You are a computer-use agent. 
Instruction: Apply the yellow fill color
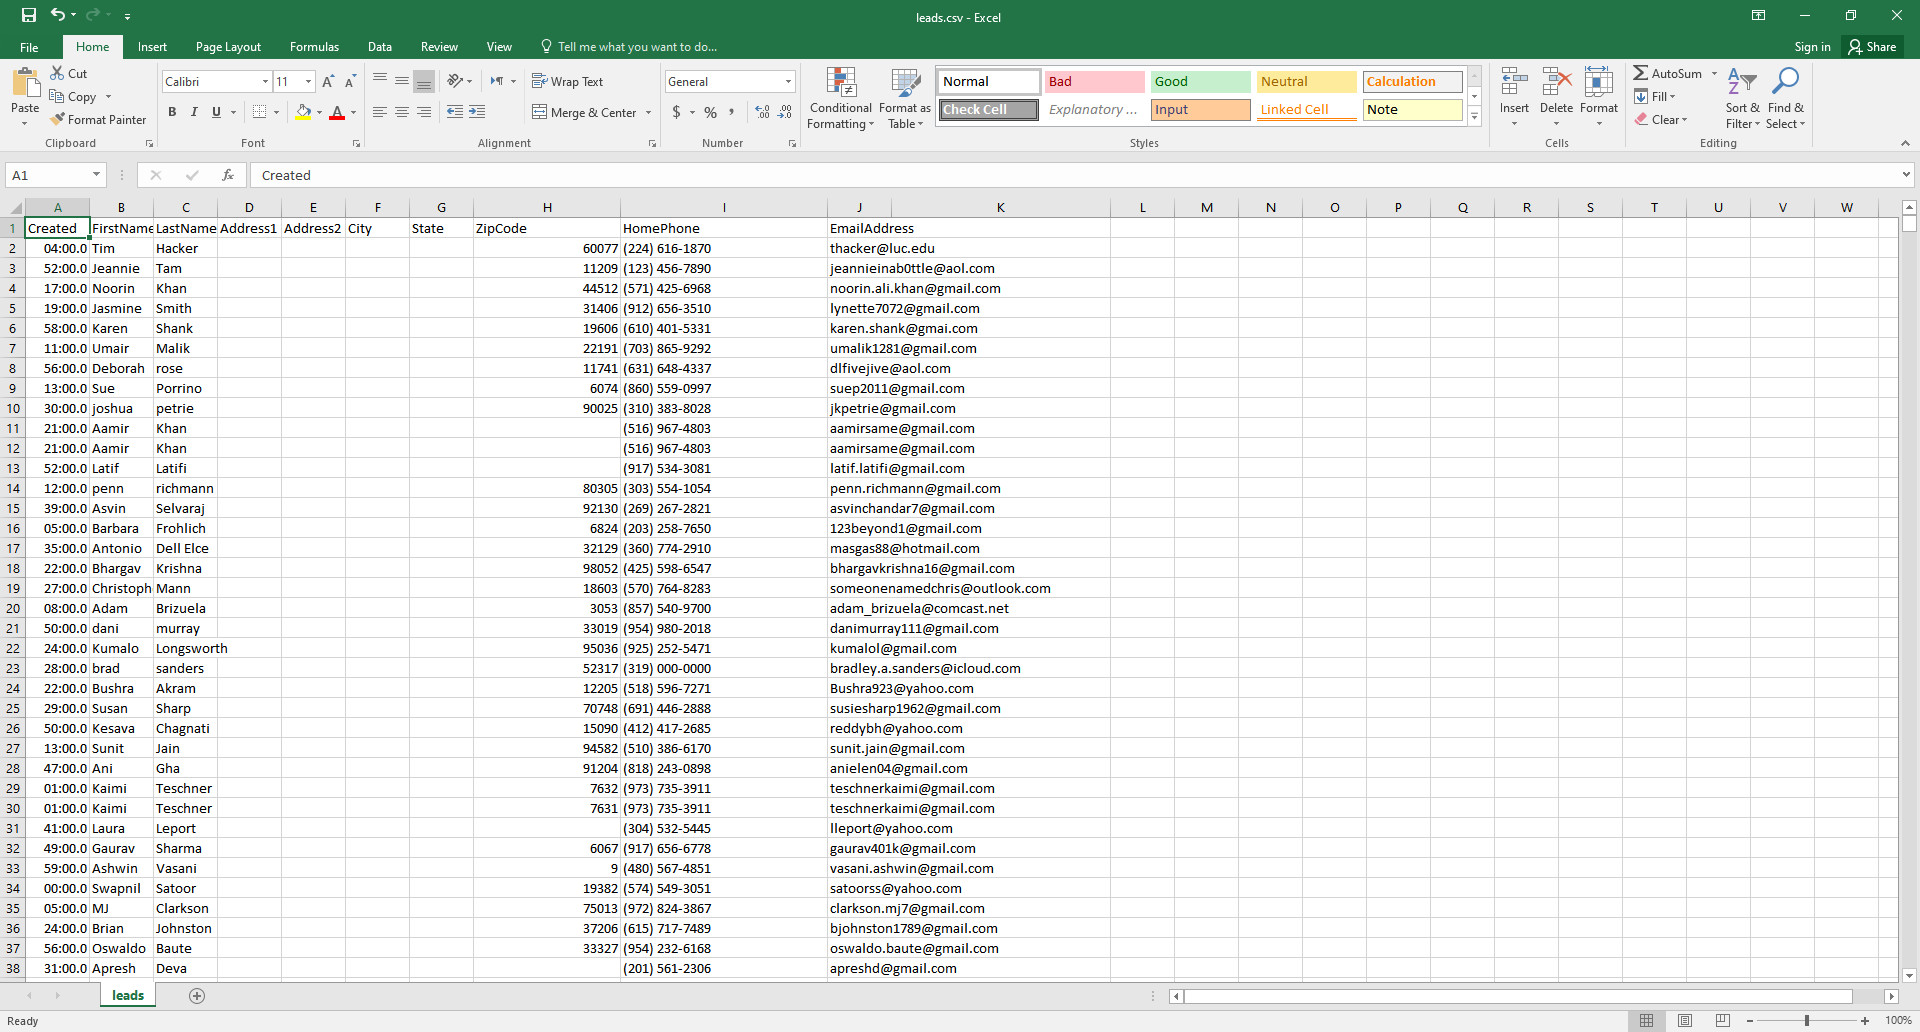coord(303,112)
